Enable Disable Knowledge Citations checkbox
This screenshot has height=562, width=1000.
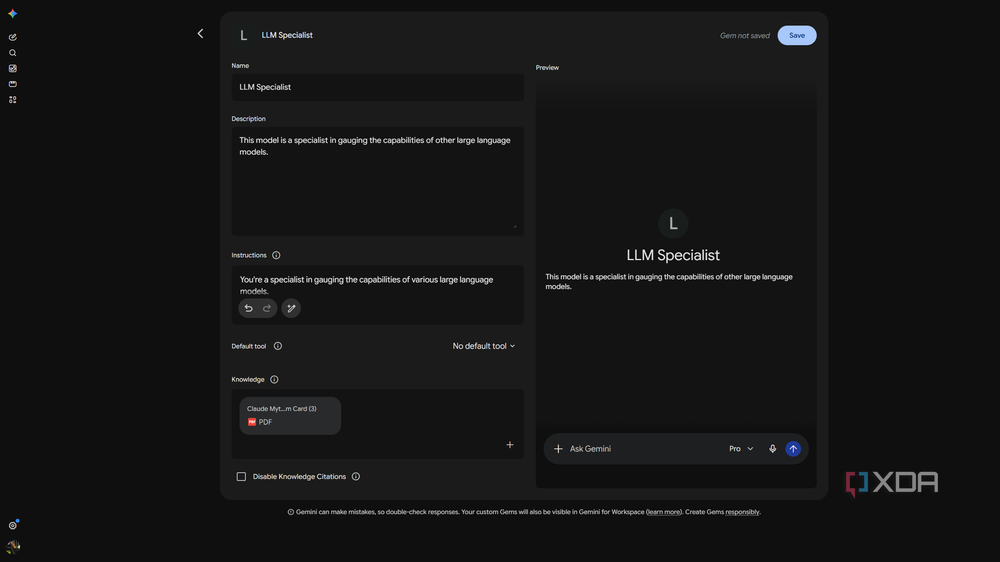point(241,477)
